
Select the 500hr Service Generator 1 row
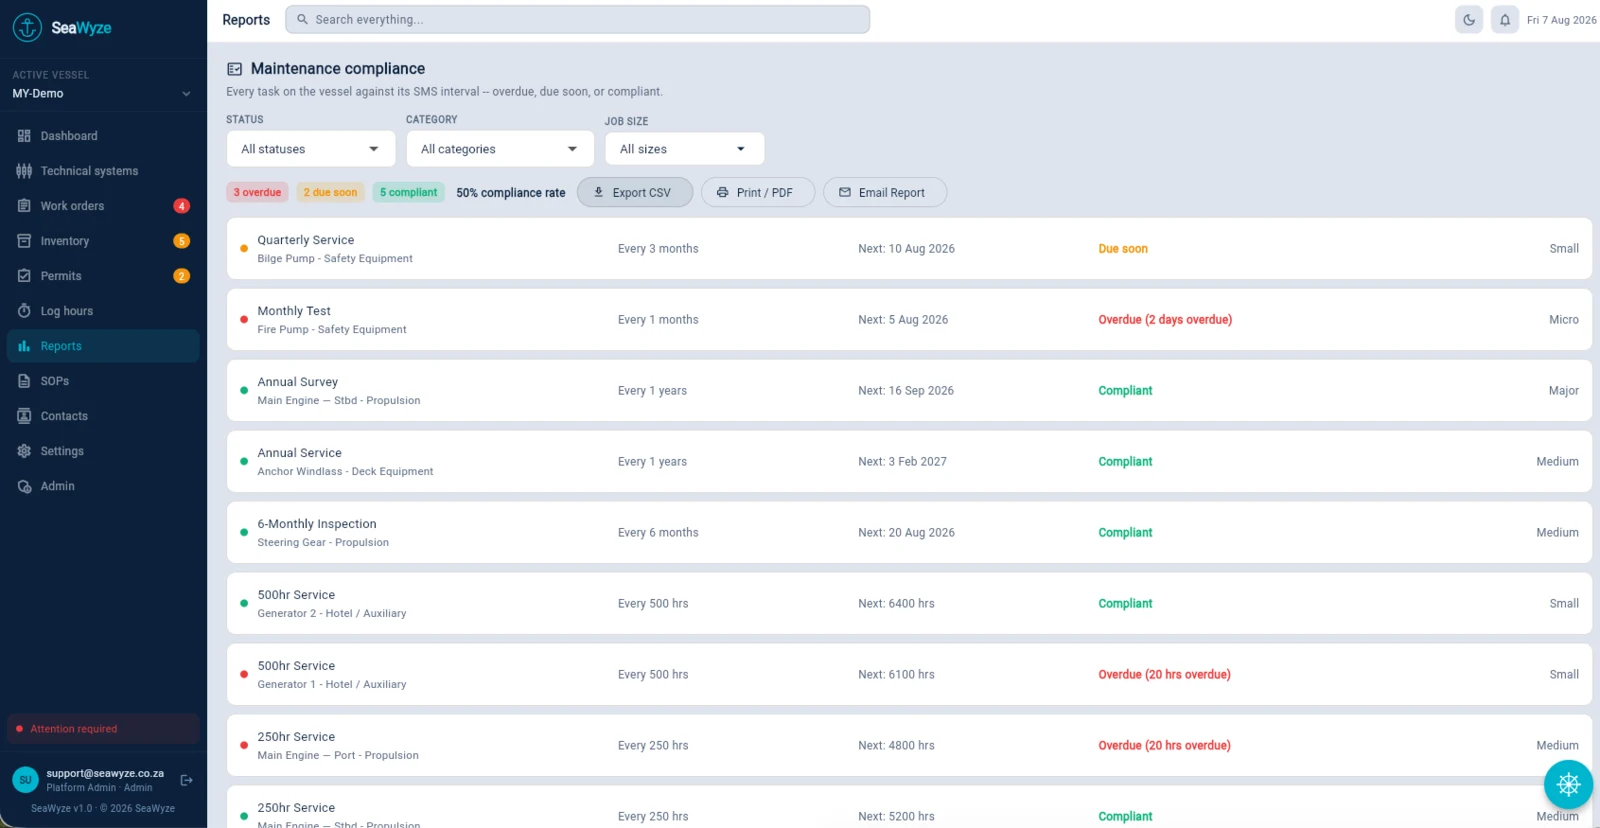point(909,675)
